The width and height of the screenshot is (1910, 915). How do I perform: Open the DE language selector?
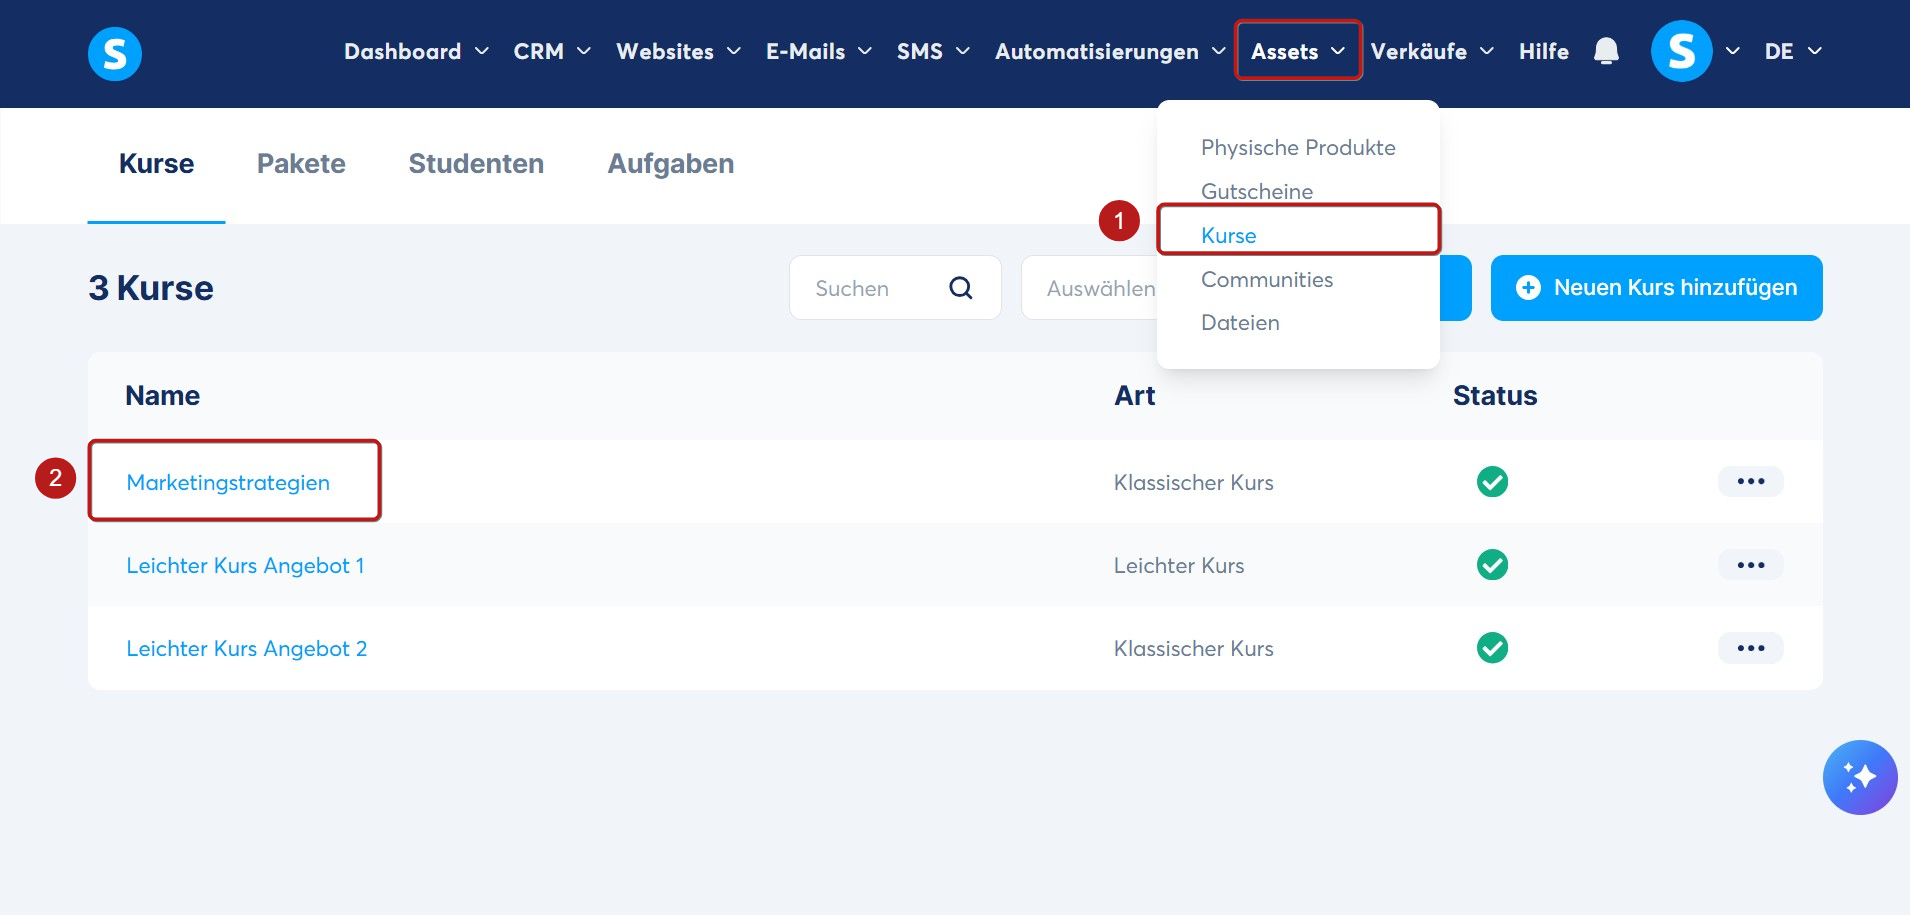click(x=1793, y=51)
